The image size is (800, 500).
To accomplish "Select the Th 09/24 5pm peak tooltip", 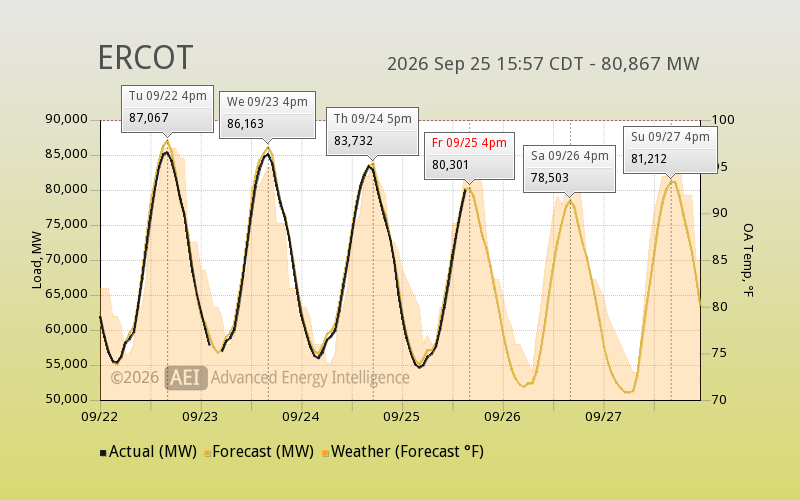I will coord(372,132).
